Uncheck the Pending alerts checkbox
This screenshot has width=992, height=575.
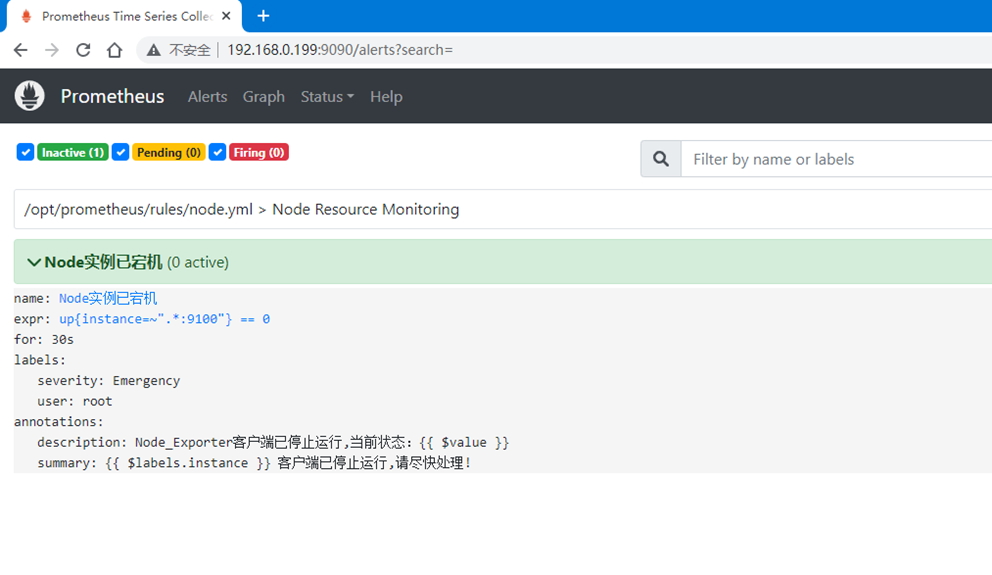(120, 152)
